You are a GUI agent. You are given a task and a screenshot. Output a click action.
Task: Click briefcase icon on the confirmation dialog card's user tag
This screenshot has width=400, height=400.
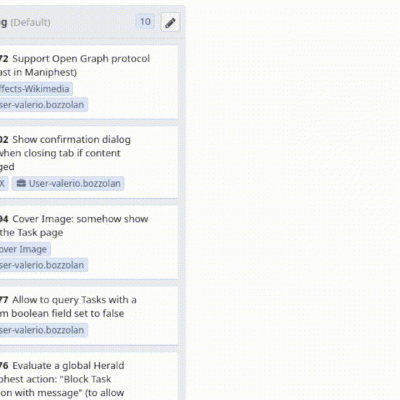[x=21, y=183]
